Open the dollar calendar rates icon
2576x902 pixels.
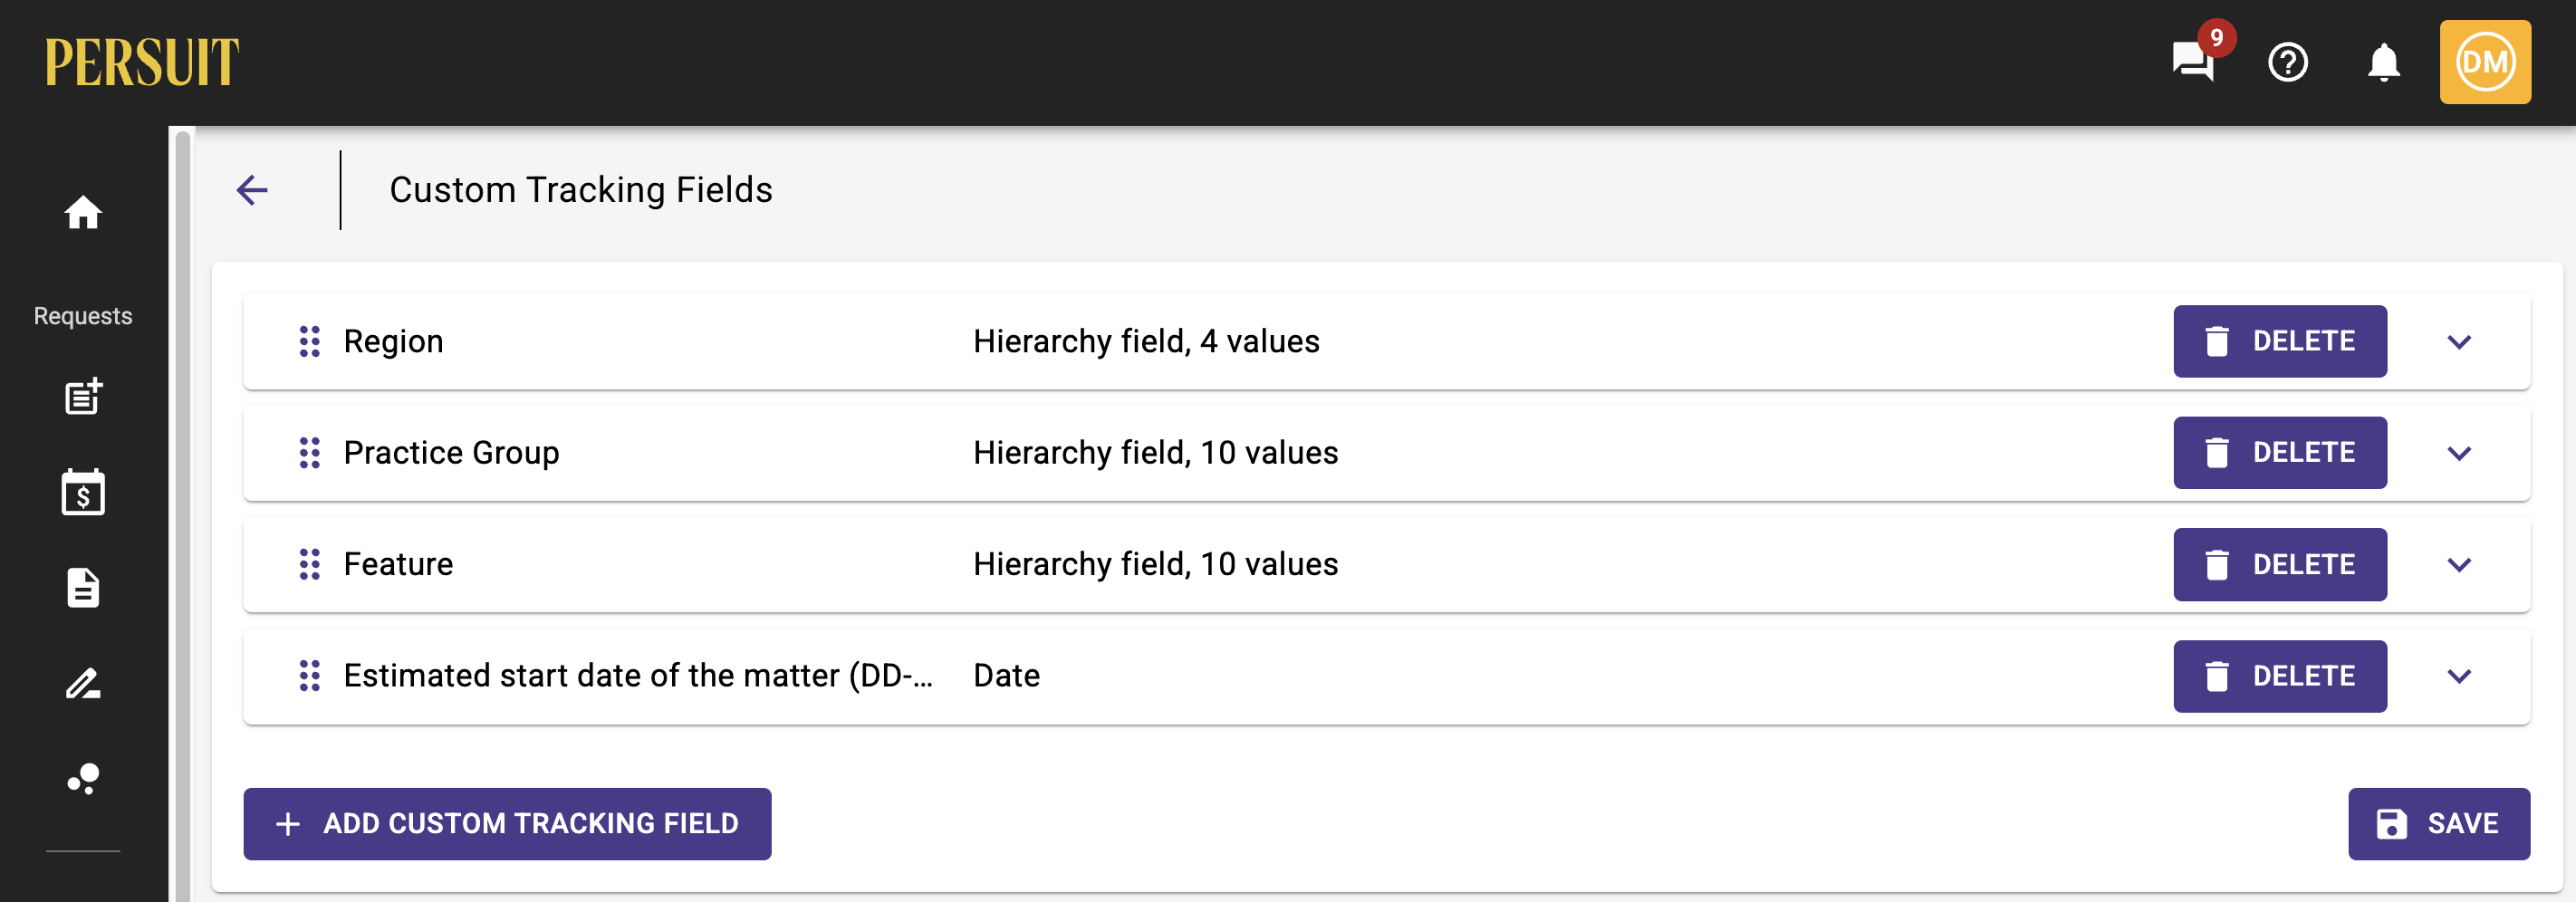pyautogui.click(x=83, y=492)
